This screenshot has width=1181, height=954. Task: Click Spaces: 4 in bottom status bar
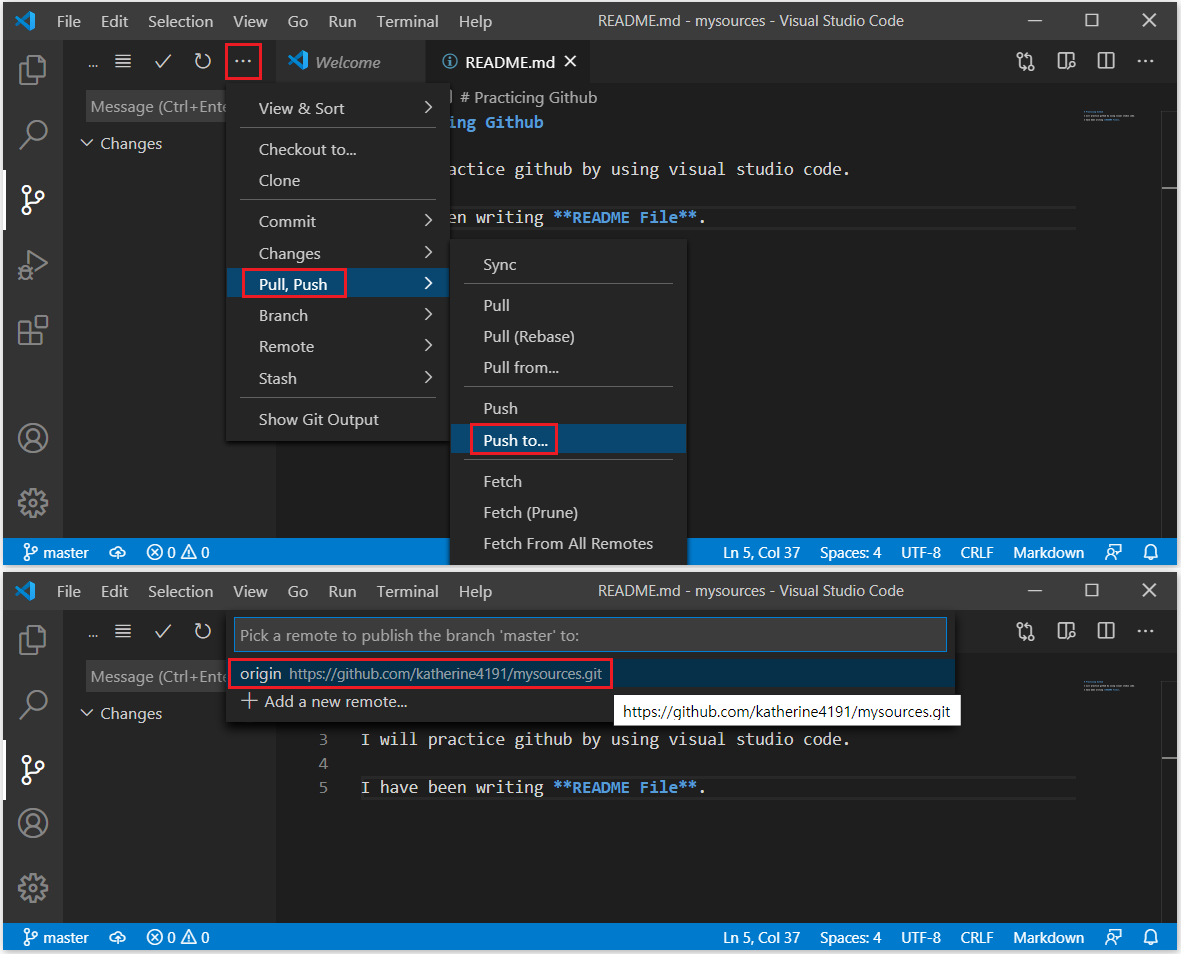click(850, 937)
